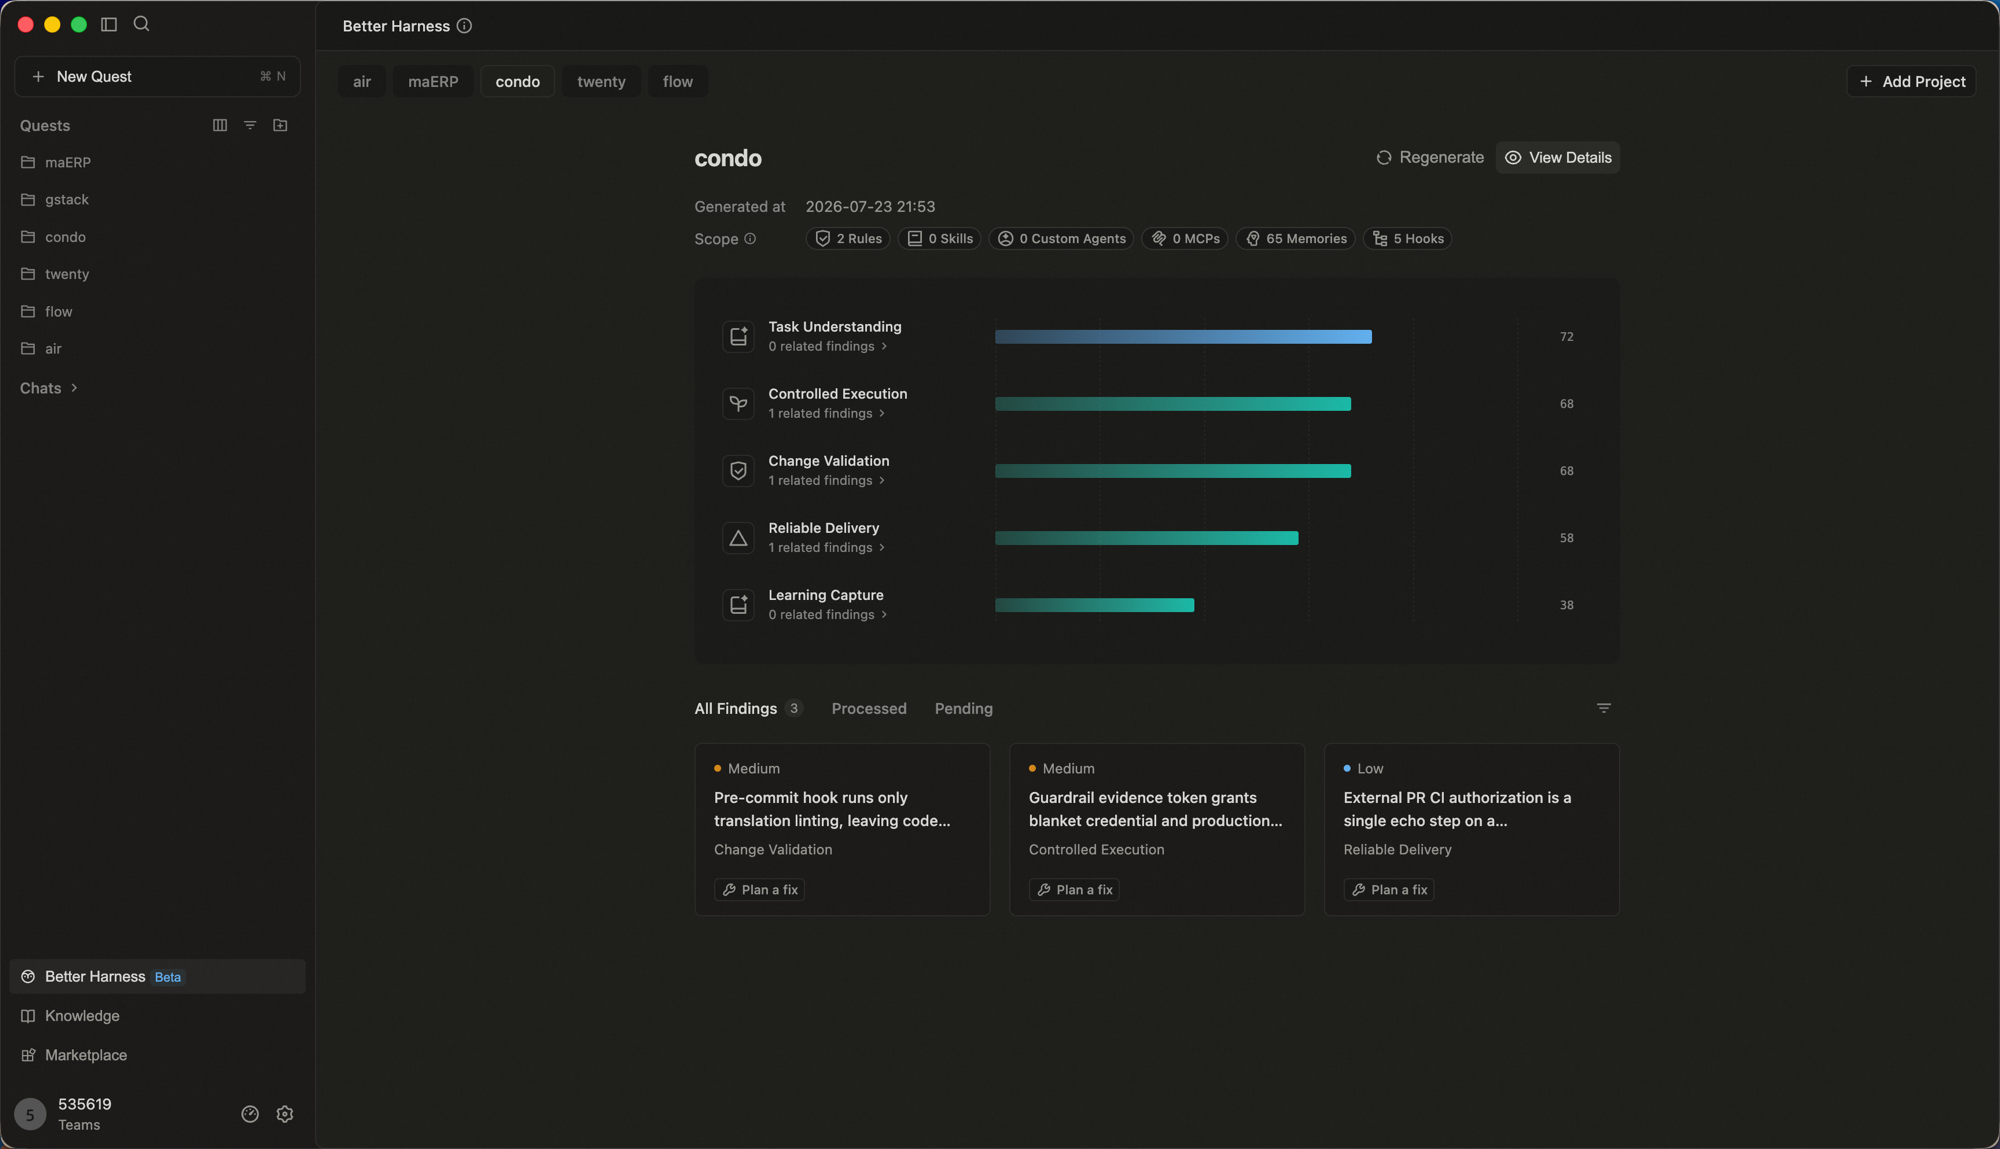Image resolution: width=2000 pixels, height=1149 pixels.
Task: Open Knowledge in the sidebar
Action: 158,1016
